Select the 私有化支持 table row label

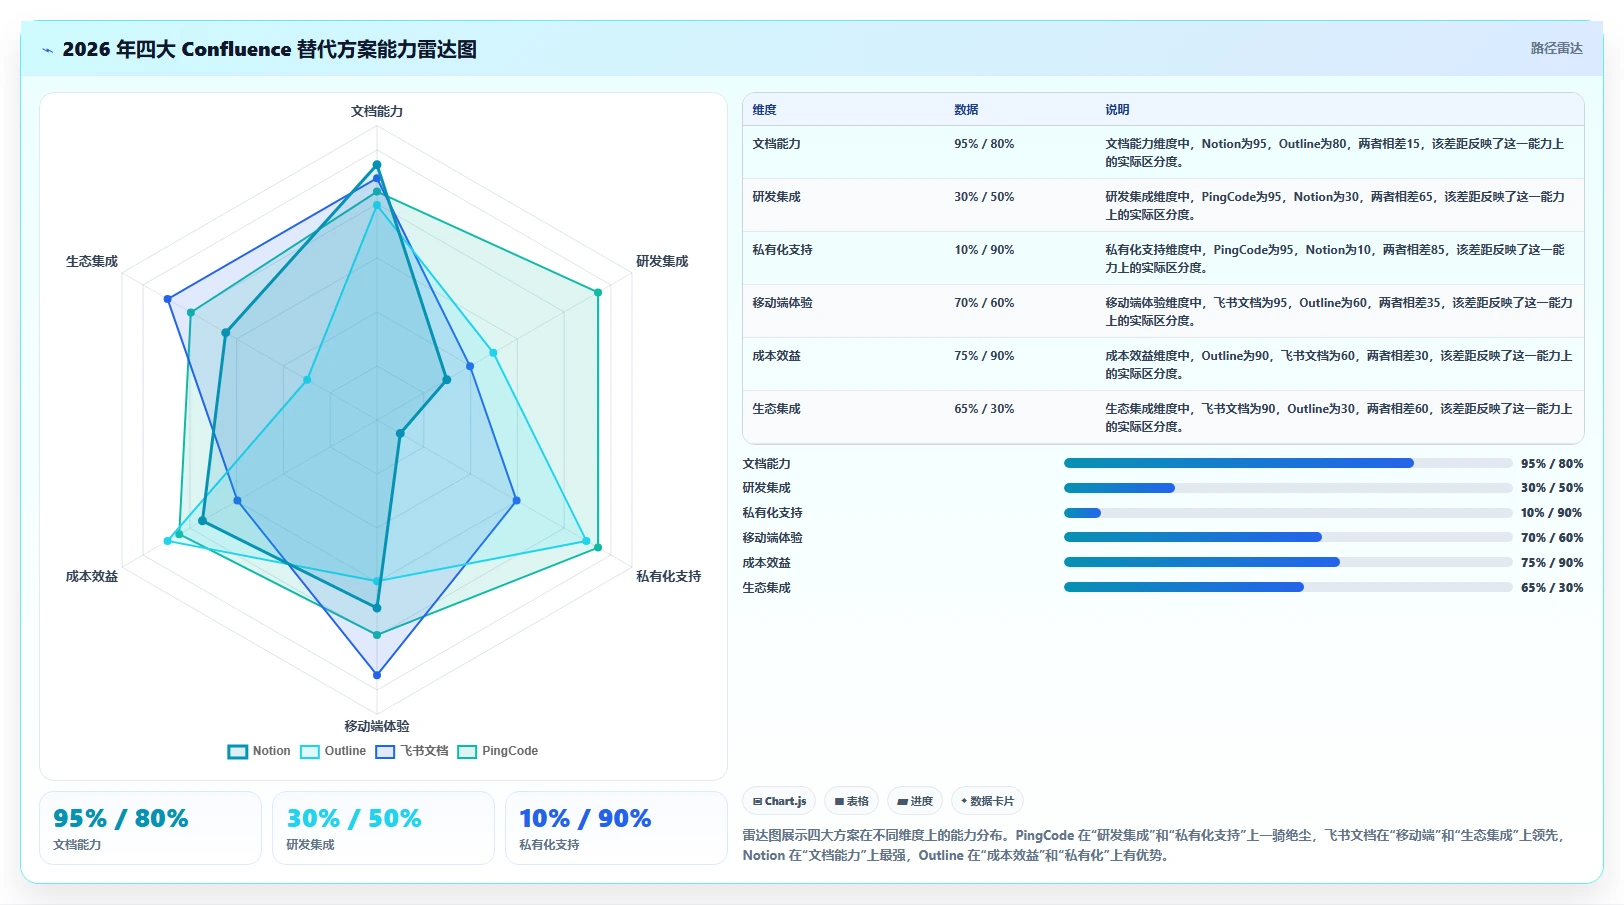tap(782, 250)
